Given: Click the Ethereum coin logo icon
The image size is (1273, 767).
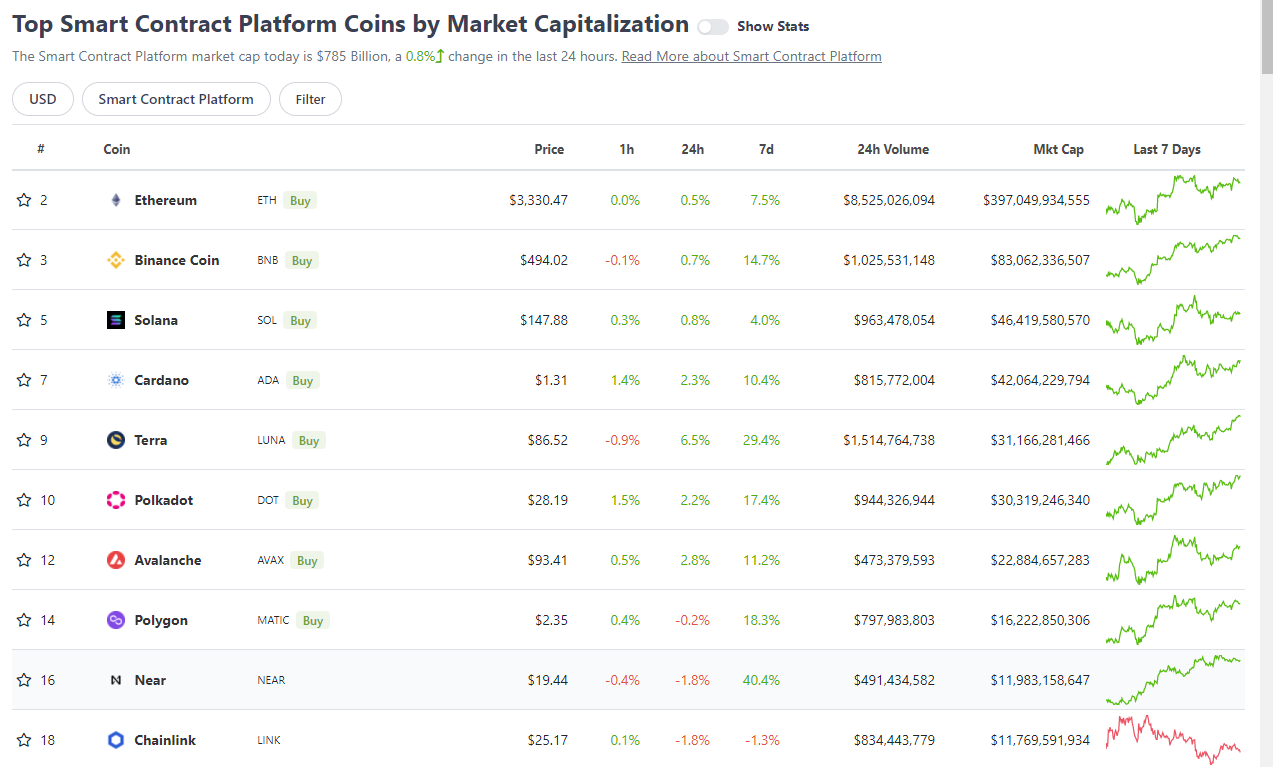Looking at the screenshot, I should [x=116, y=200].
